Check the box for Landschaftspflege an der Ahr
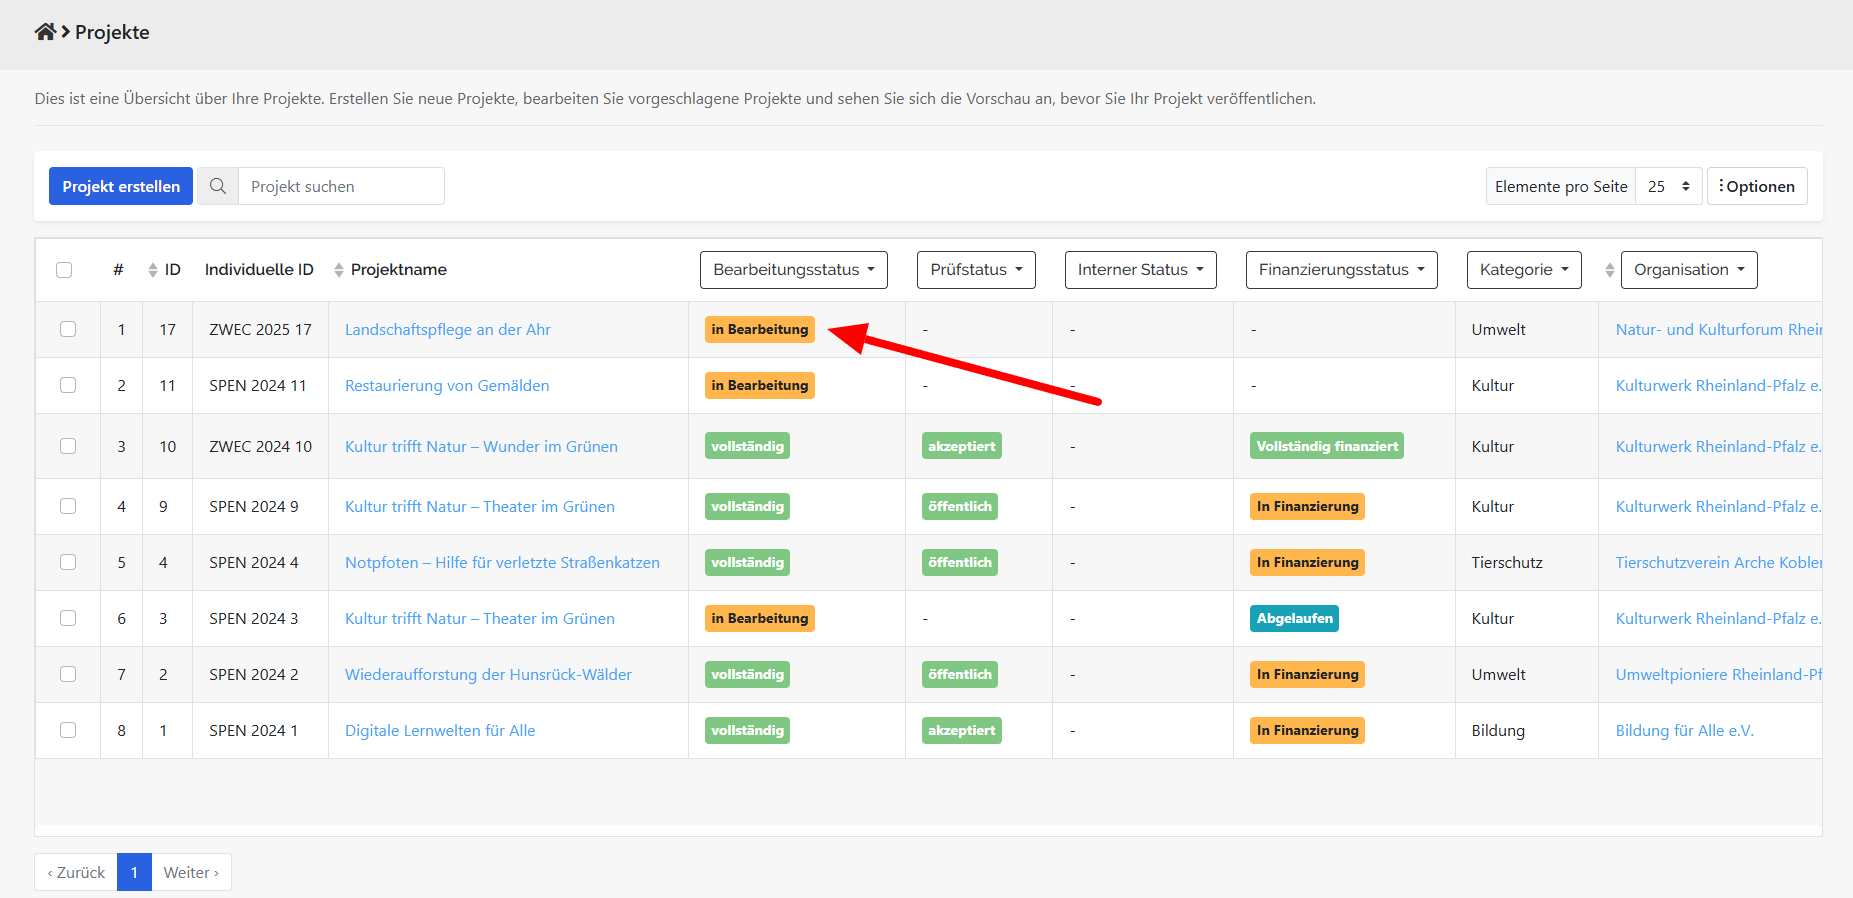 coord(68,330)
